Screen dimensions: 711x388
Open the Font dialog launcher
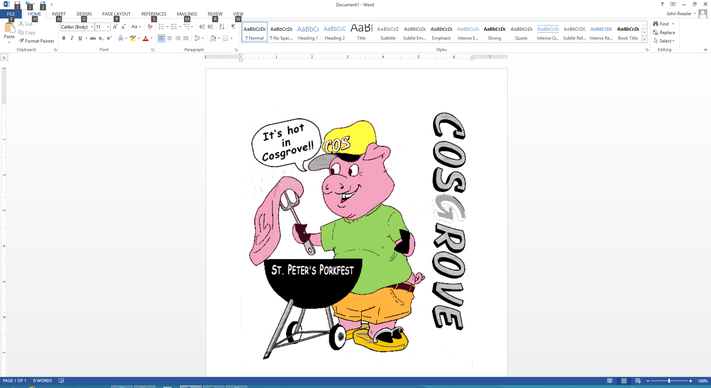point(152,50)
